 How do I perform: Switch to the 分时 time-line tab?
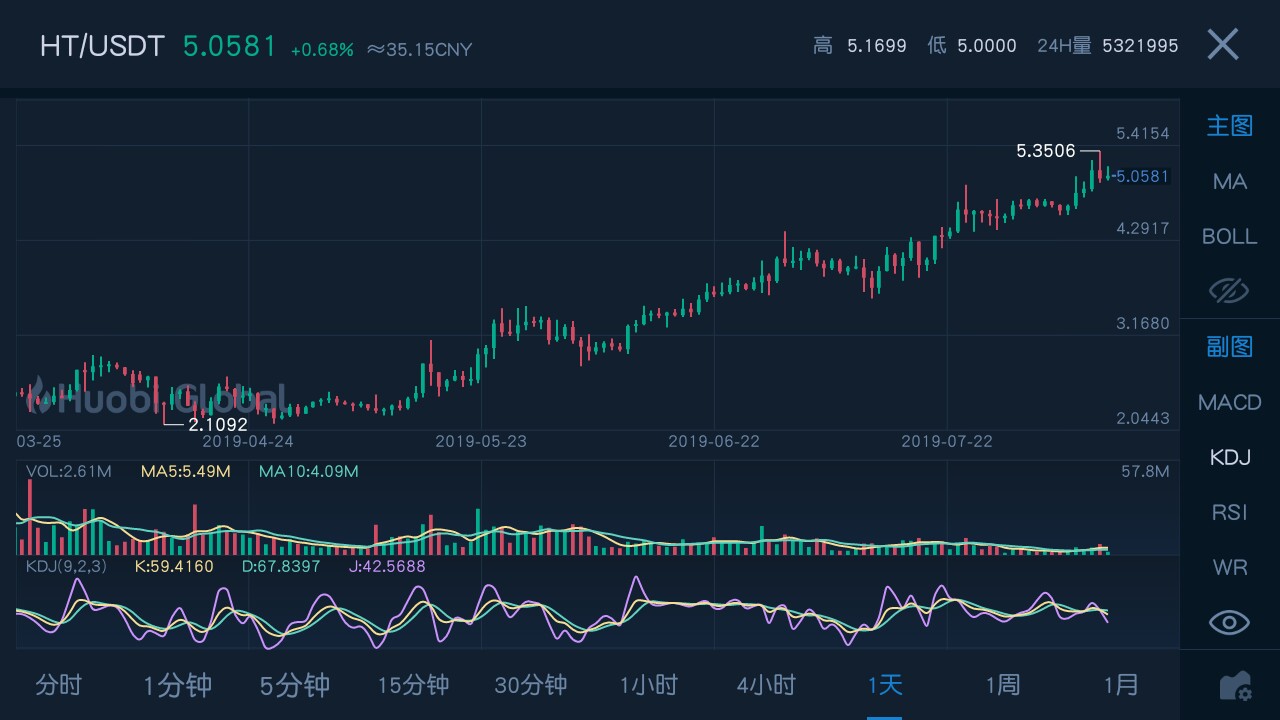(59, 685)
